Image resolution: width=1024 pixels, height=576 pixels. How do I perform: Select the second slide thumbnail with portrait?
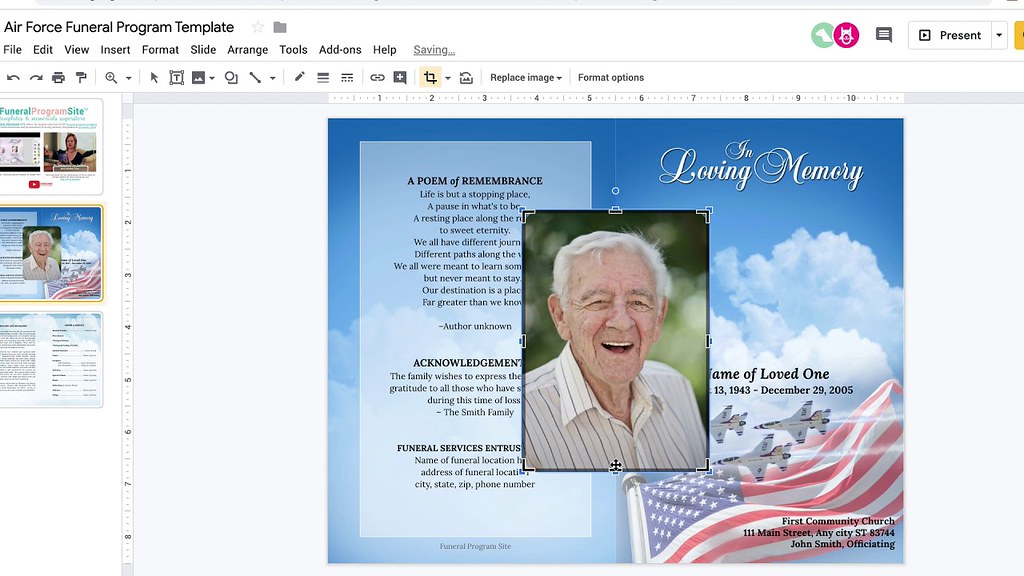(x=51, y=253)
